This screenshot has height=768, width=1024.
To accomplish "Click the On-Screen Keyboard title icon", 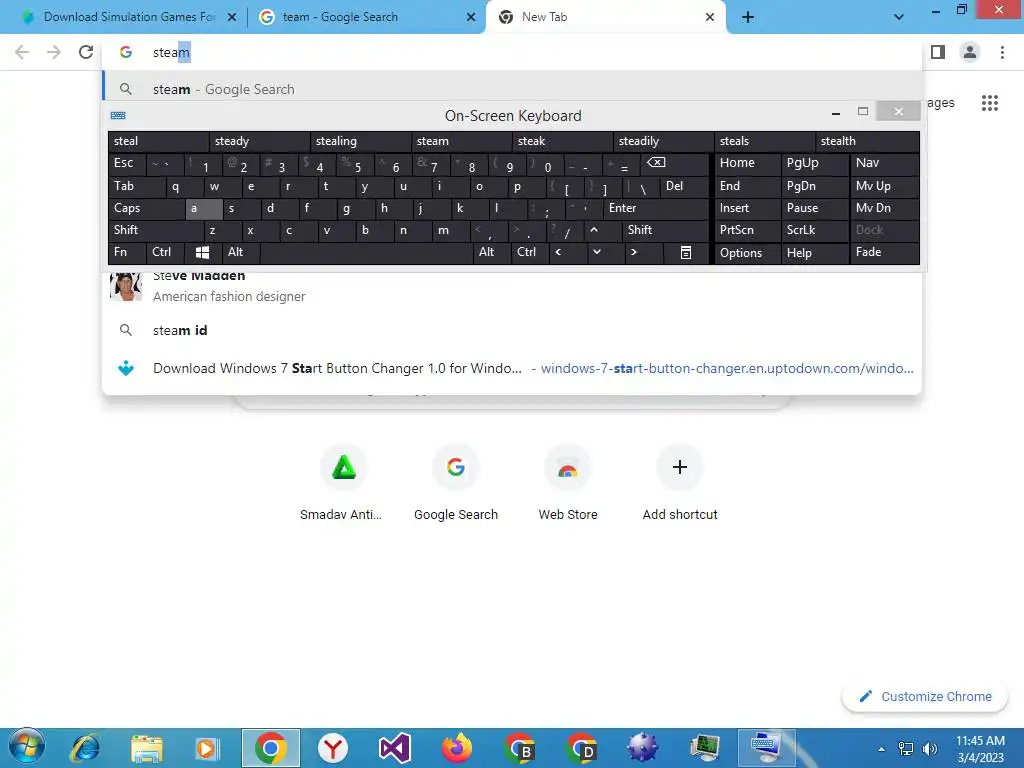I will pyautogui.click(x=118, y=116).
